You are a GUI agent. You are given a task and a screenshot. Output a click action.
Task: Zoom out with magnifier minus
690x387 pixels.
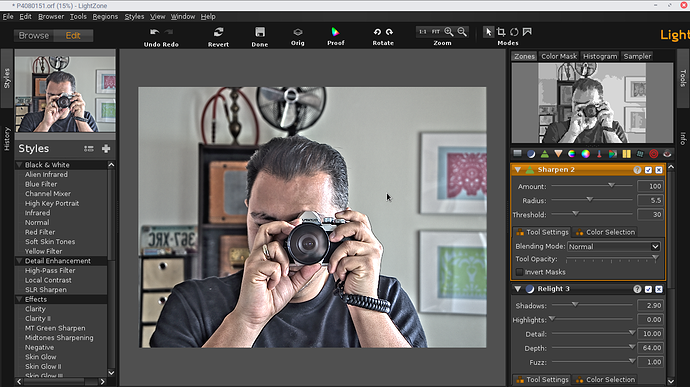tap(462, 32)
